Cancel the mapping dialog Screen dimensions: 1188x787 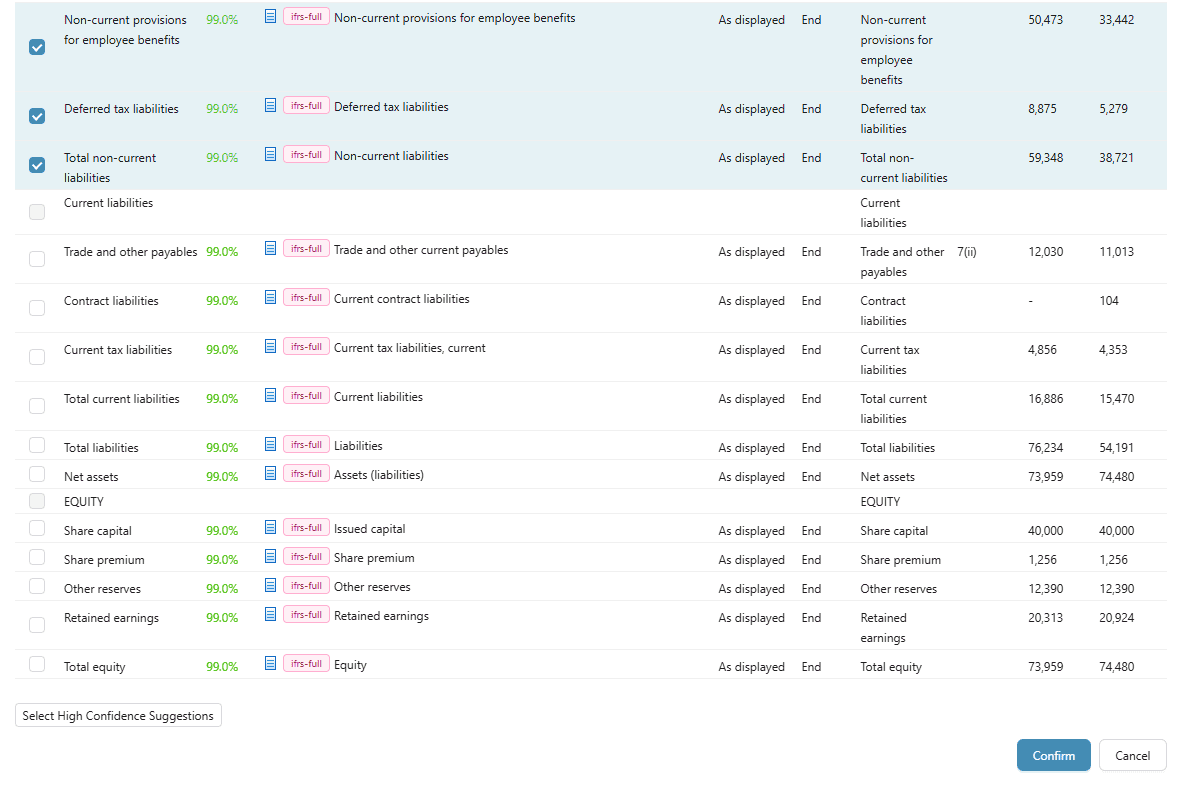point(1132,755)
